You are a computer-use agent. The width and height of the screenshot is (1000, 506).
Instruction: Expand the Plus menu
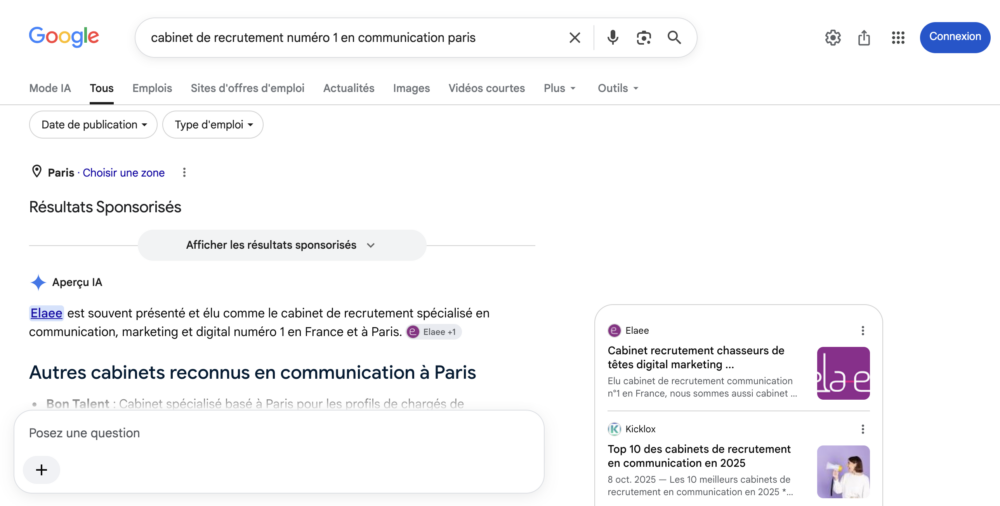pyautogui.click(x=559, y=88)
